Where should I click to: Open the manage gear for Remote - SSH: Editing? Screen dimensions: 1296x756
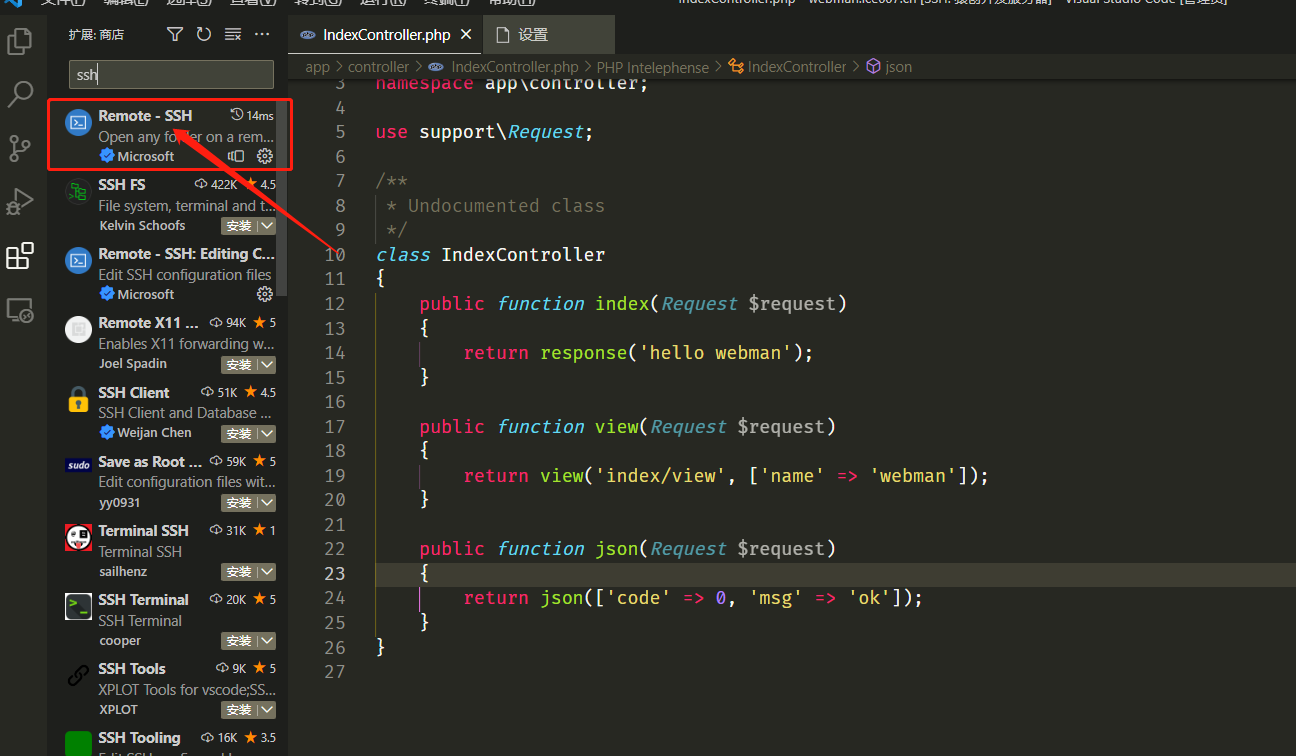click(x=265, y=294)
